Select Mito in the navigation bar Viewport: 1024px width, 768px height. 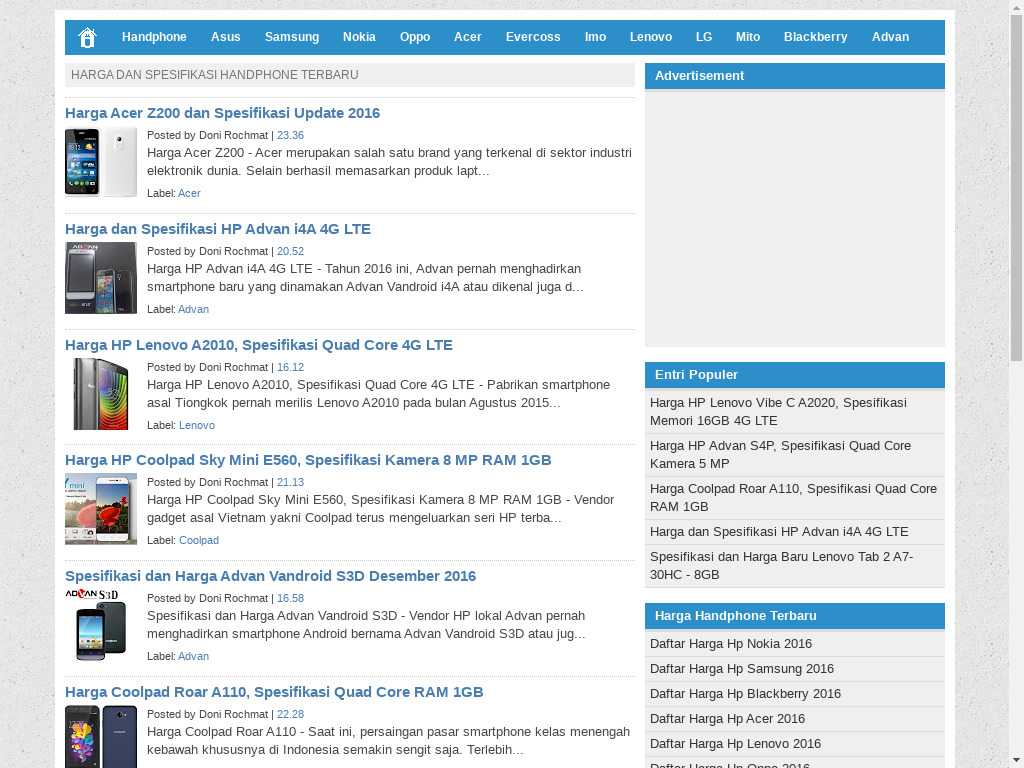coord(748,37)
